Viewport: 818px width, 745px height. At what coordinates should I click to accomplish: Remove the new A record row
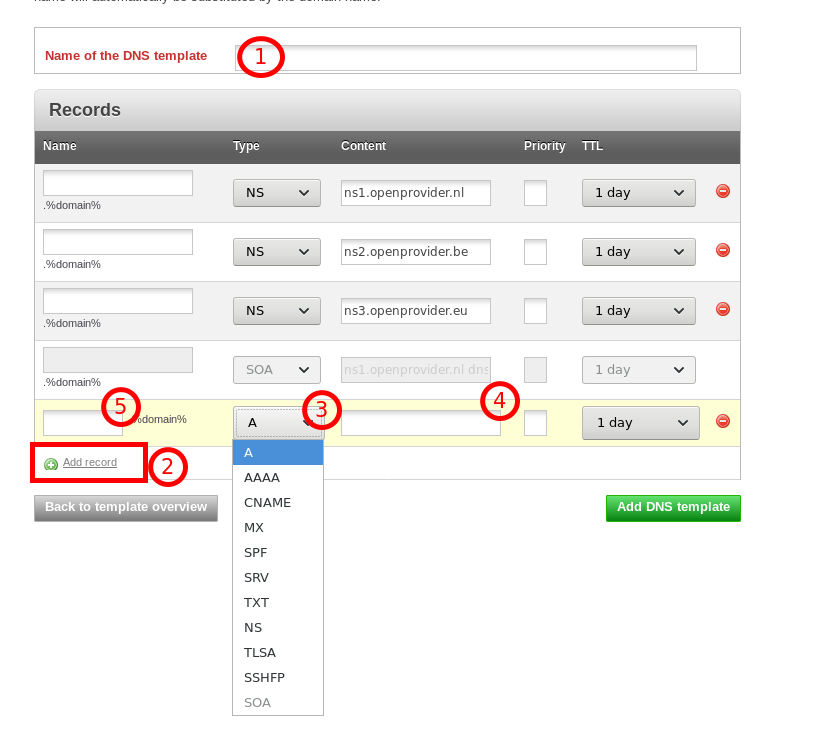pos(723,420)
